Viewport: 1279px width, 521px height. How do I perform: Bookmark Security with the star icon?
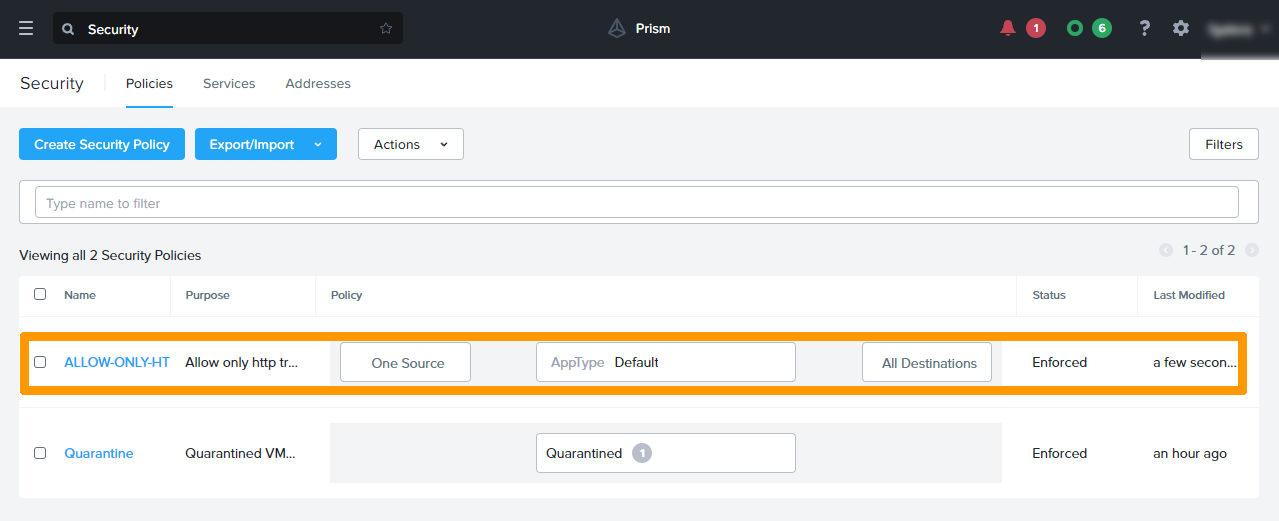pyautogui.click(x=386, y=28)
